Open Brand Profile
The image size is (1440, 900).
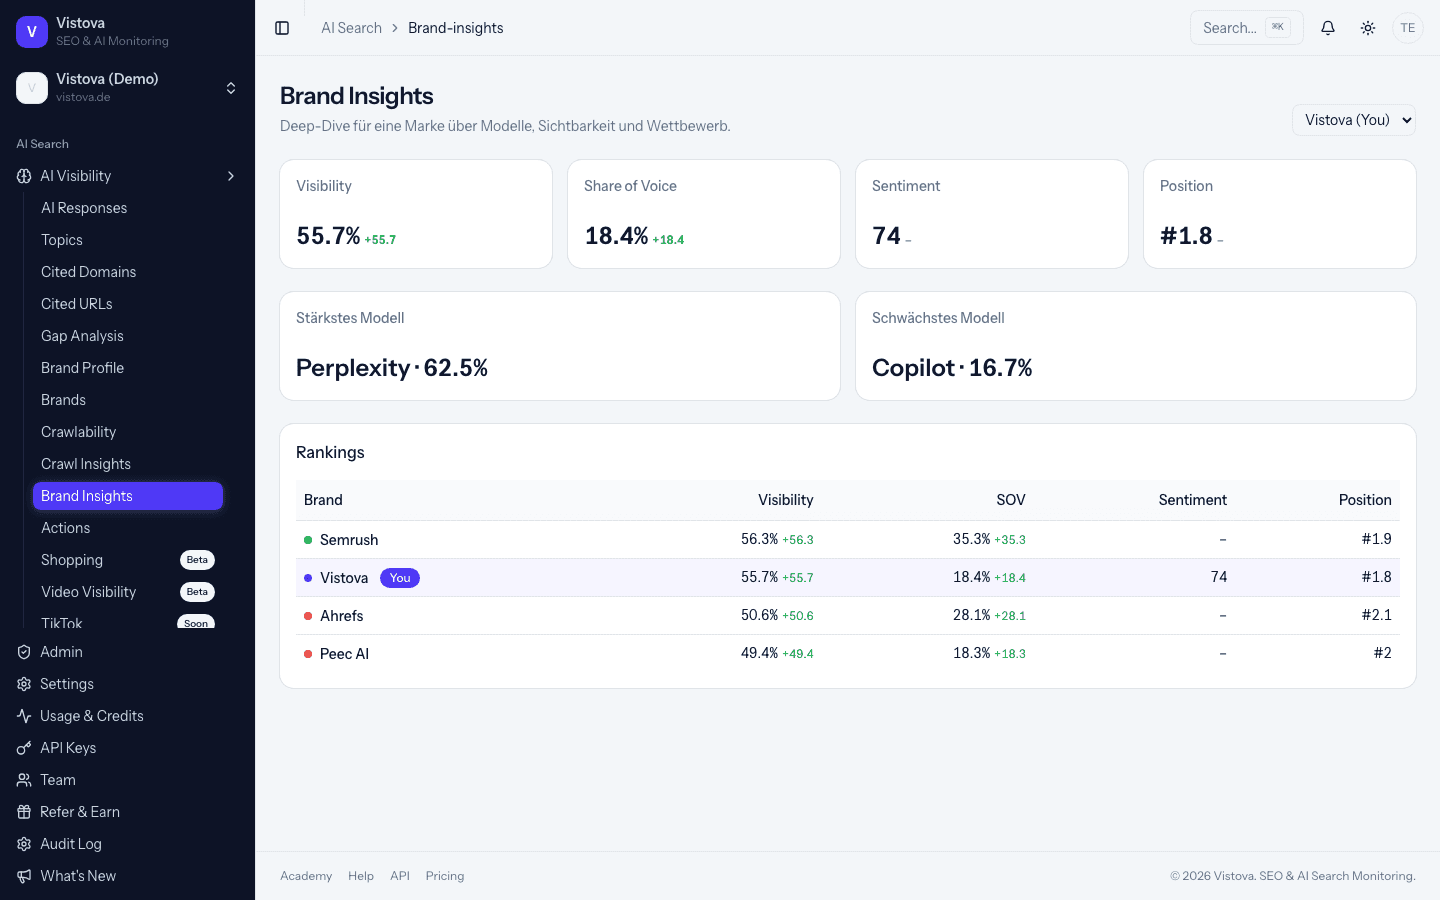(x=128, y=368)
